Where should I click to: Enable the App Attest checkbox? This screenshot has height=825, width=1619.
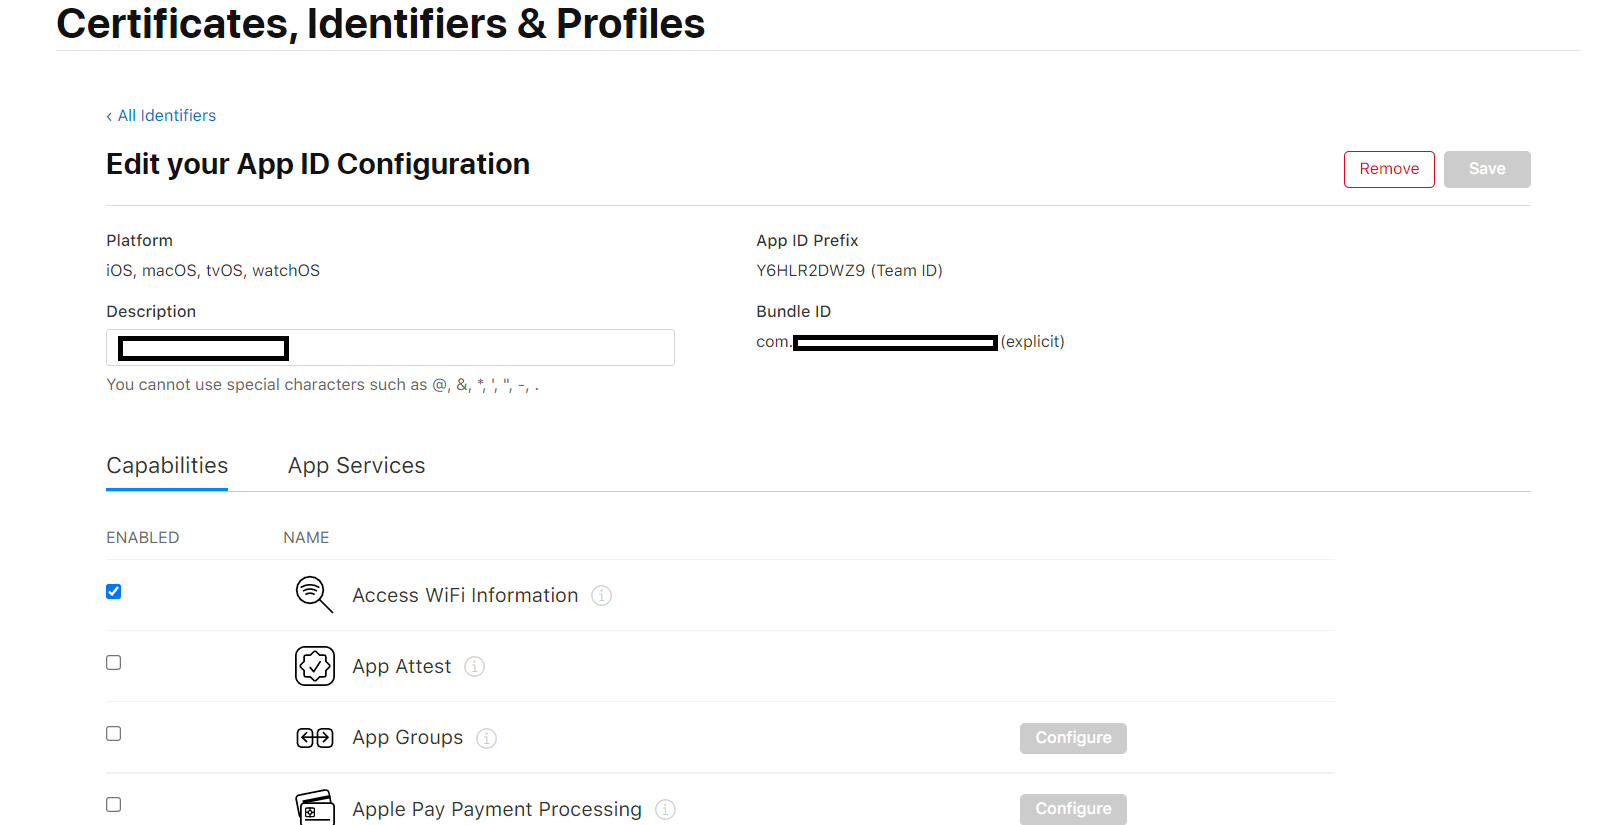click(x=114, y=663)
